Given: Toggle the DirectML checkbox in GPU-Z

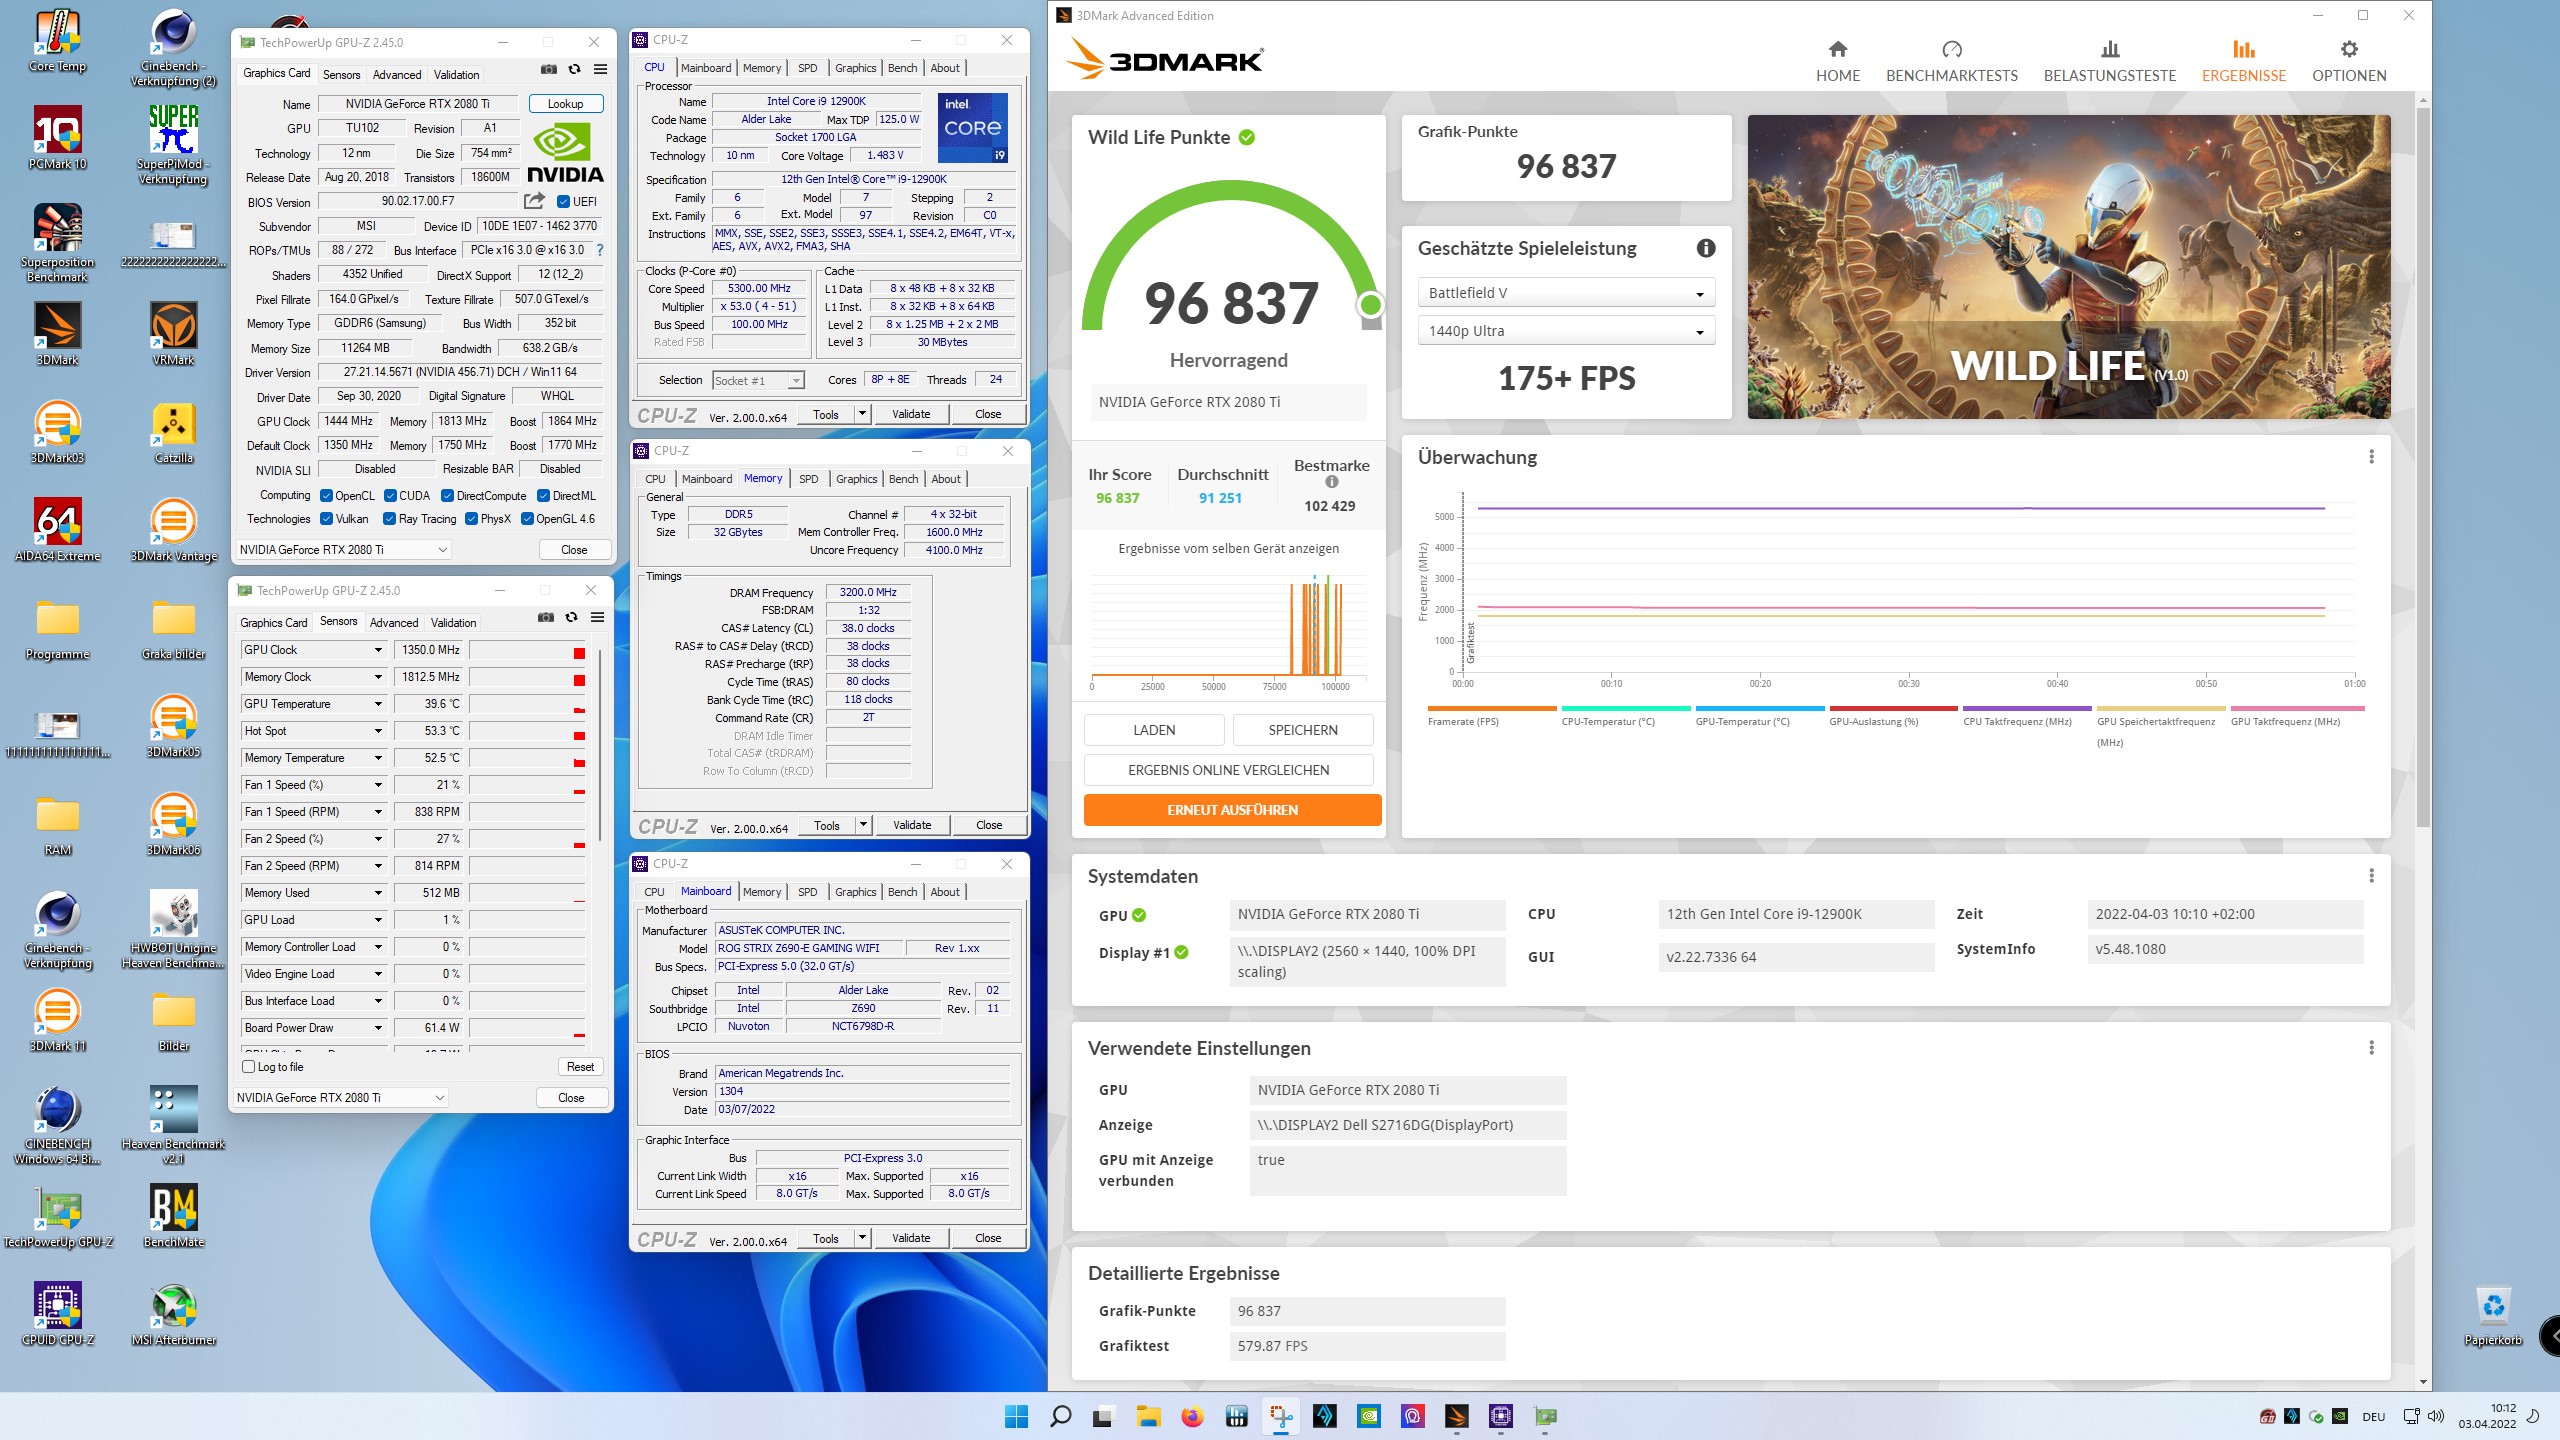Looking at the screenshot, I should click(543, 496).
